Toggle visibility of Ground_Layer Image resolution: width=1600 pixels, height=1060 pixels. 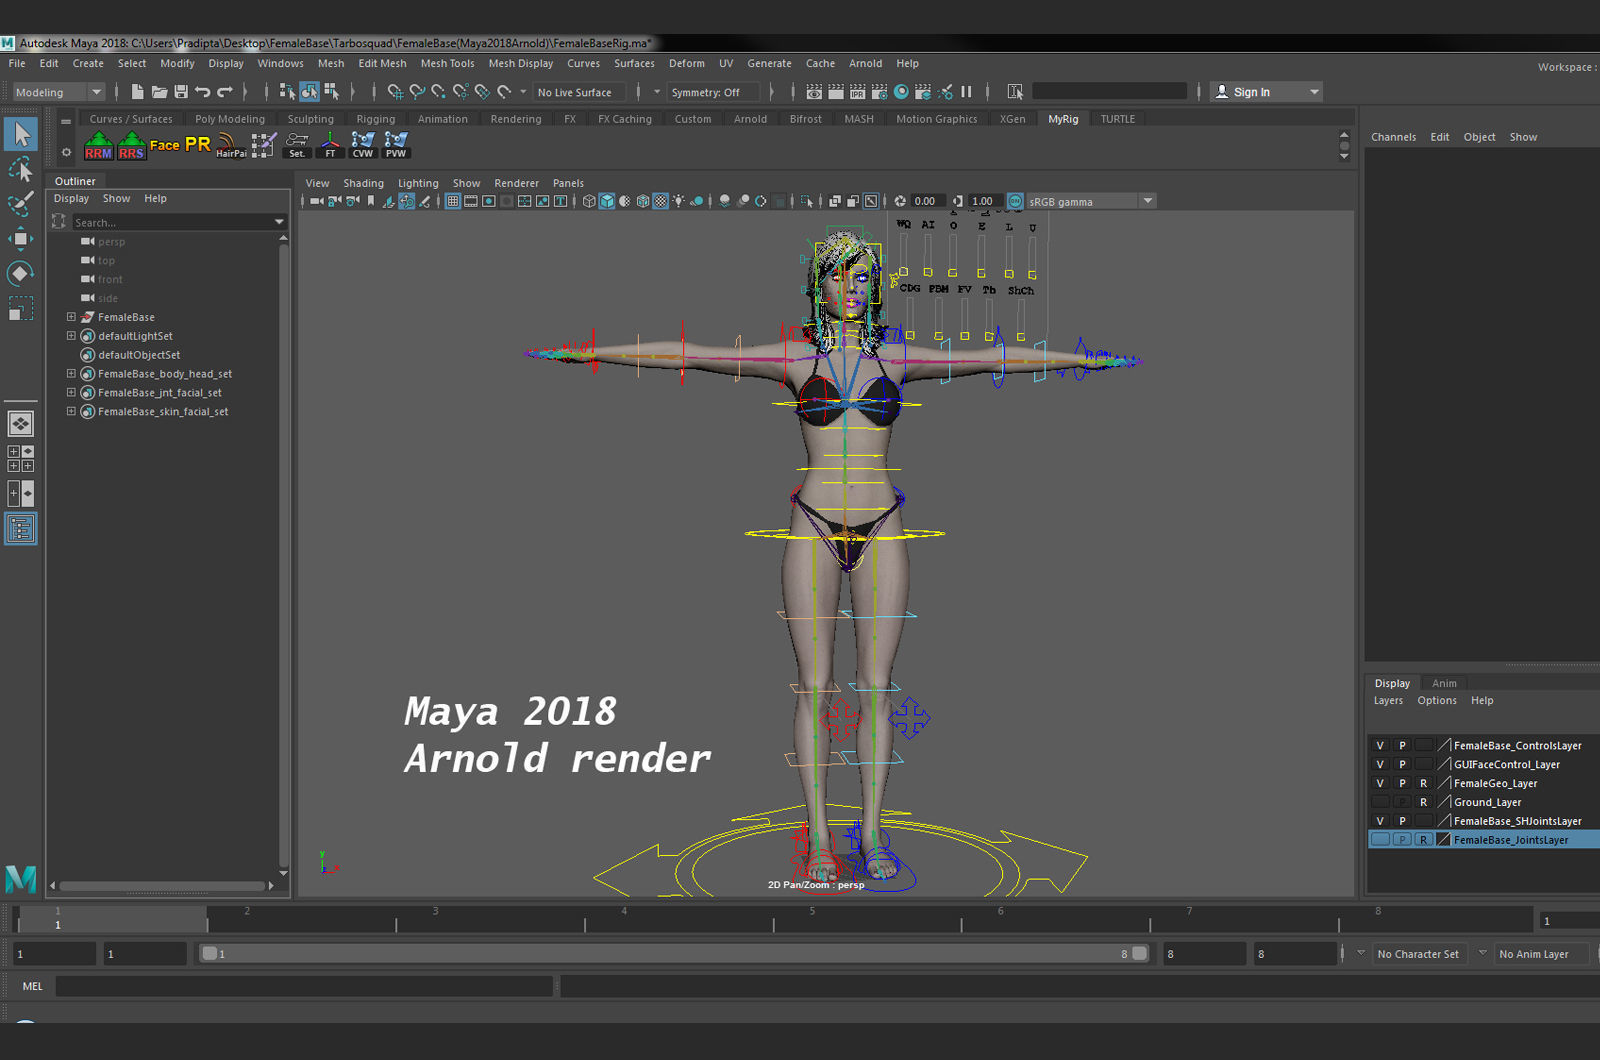[x=1380, y=803]
